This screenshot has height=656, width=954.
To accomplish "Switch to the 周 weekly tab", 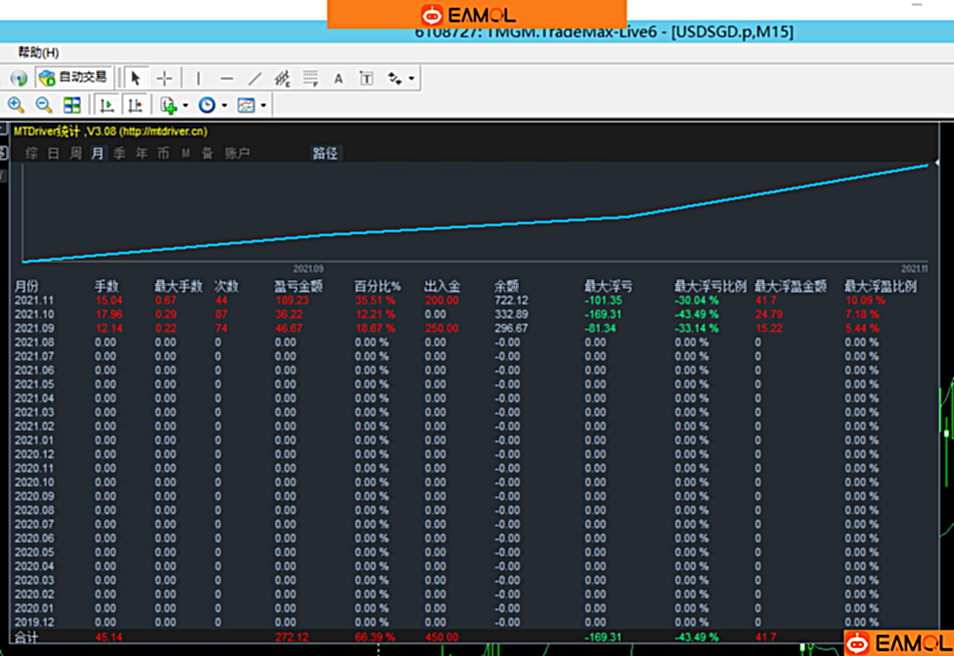I will pyautogui.click(x=75, y=153).
